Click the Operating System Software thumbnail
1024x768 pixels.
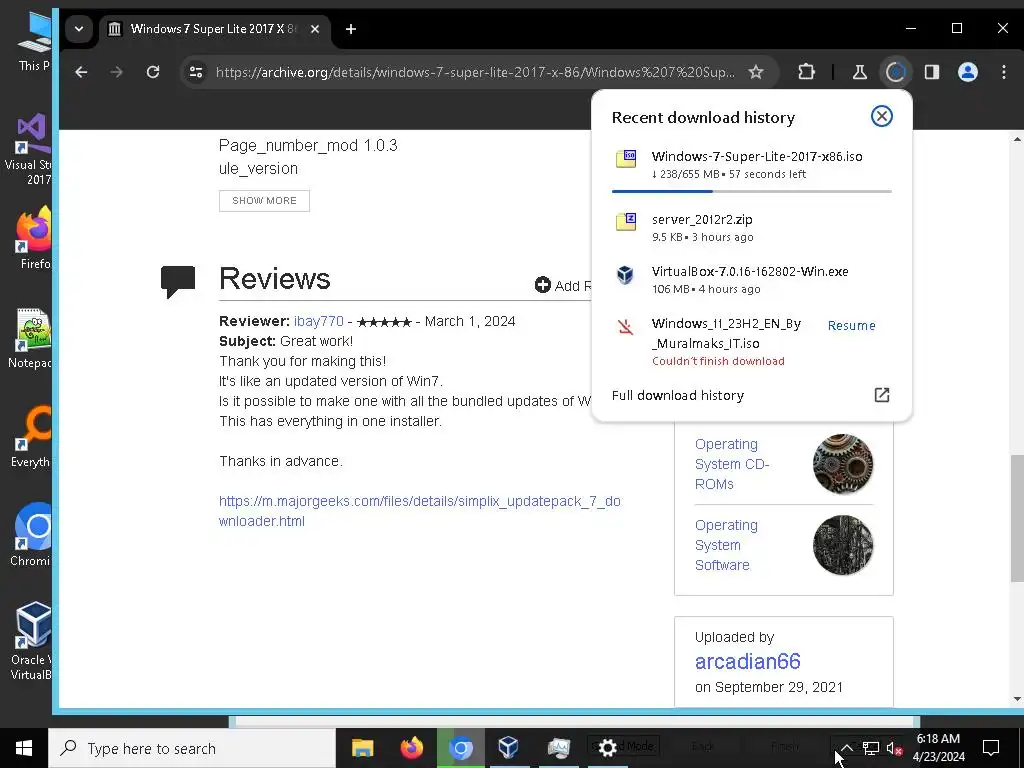(x=843, y=545)
